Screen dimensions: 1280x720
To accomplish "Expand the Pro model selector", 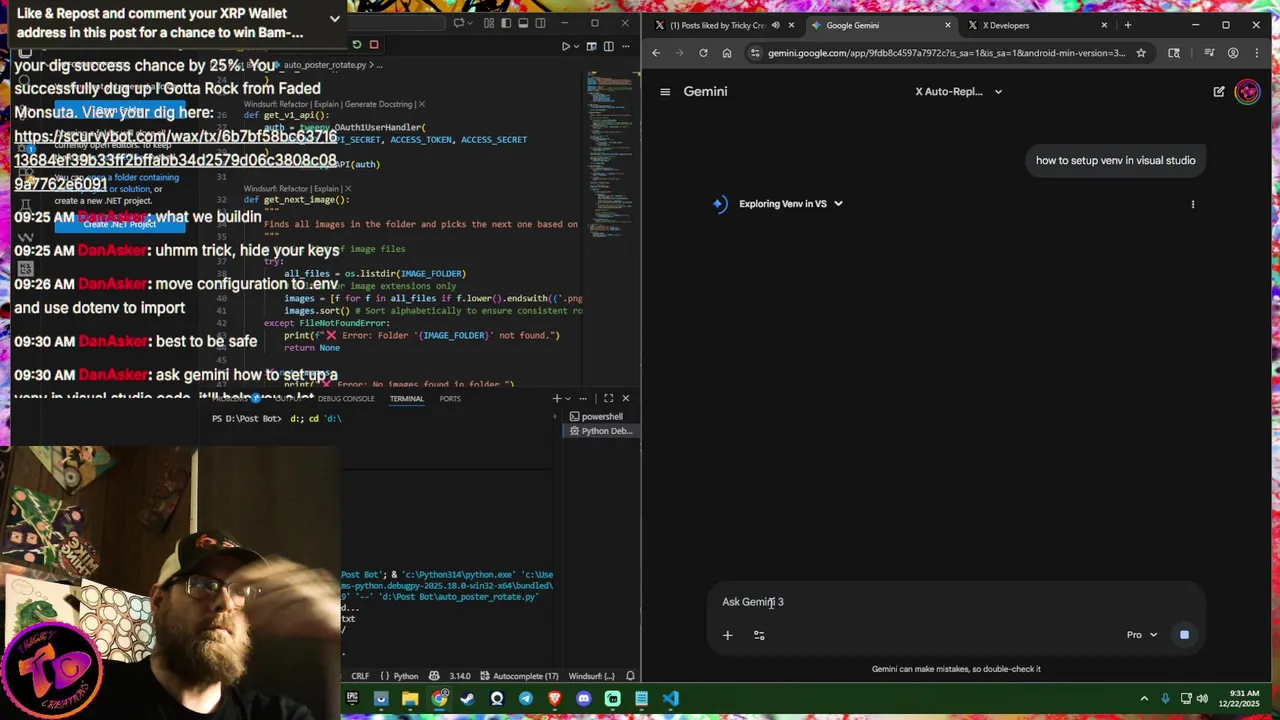I will pyautogui.click(x=1142, y=635).
